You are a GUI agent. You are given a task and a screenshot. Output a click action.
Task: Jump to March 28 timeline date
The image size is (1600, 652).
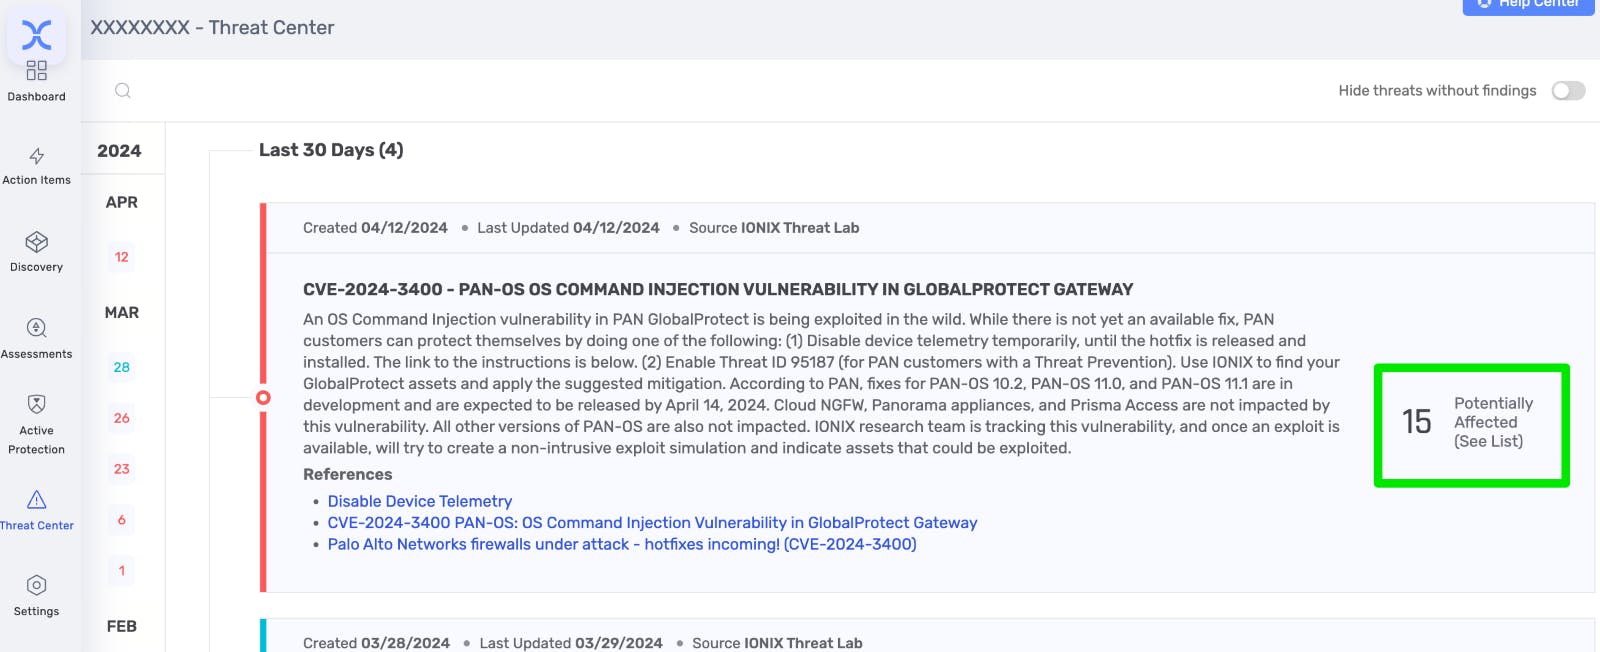click(122, 367)
